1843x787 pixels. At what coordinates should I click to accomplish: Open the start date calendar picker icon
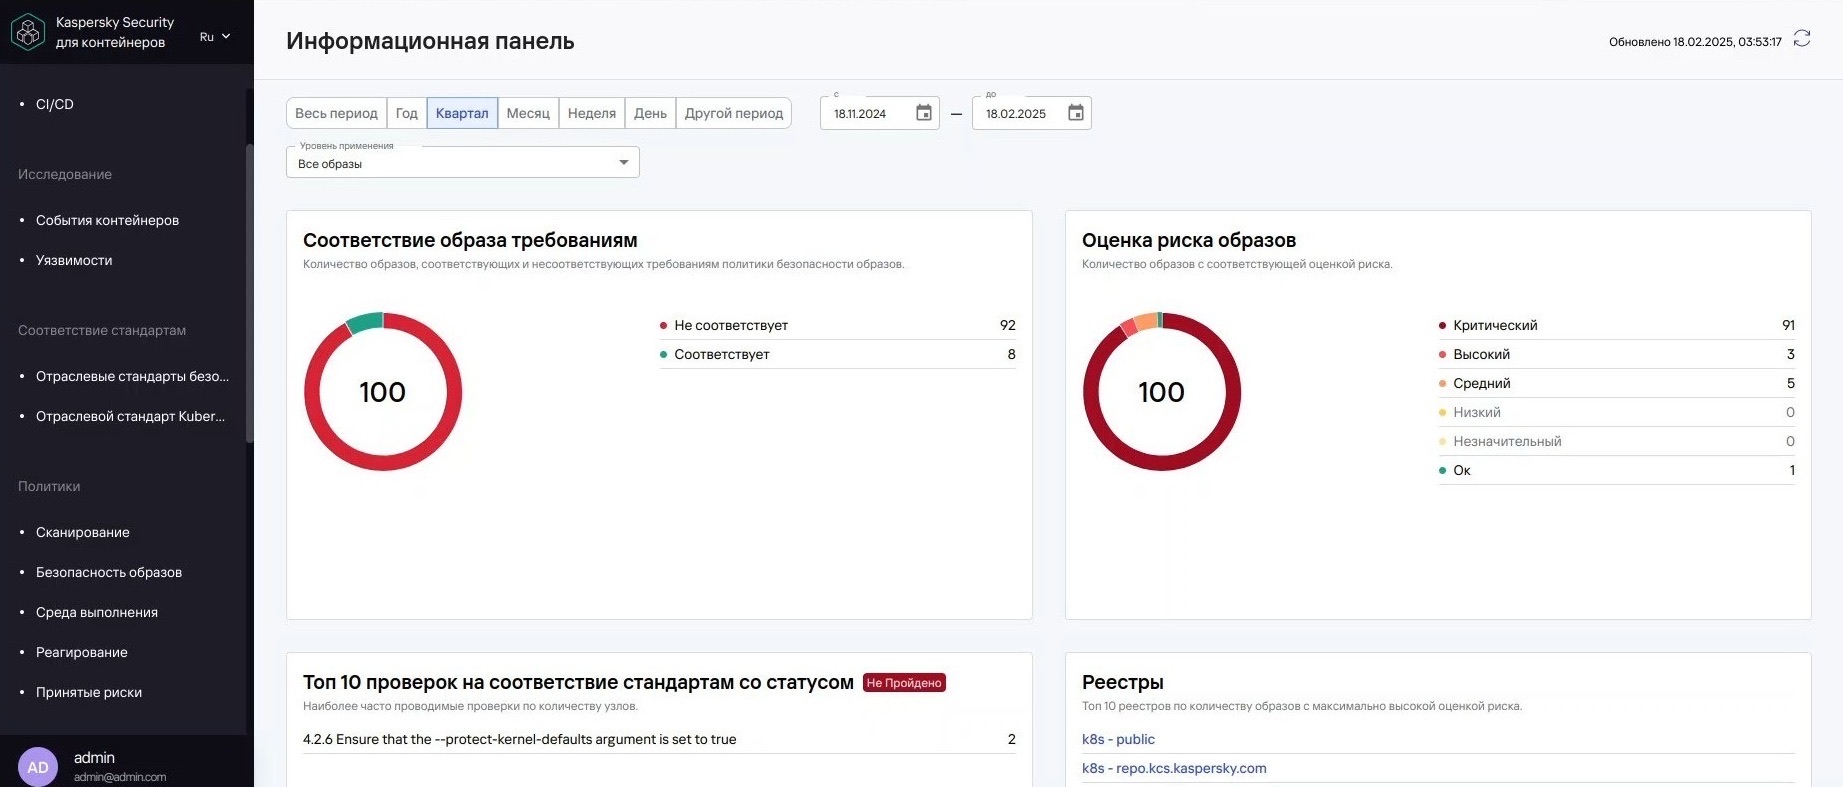pyautogui.click(x=924, y=113)
